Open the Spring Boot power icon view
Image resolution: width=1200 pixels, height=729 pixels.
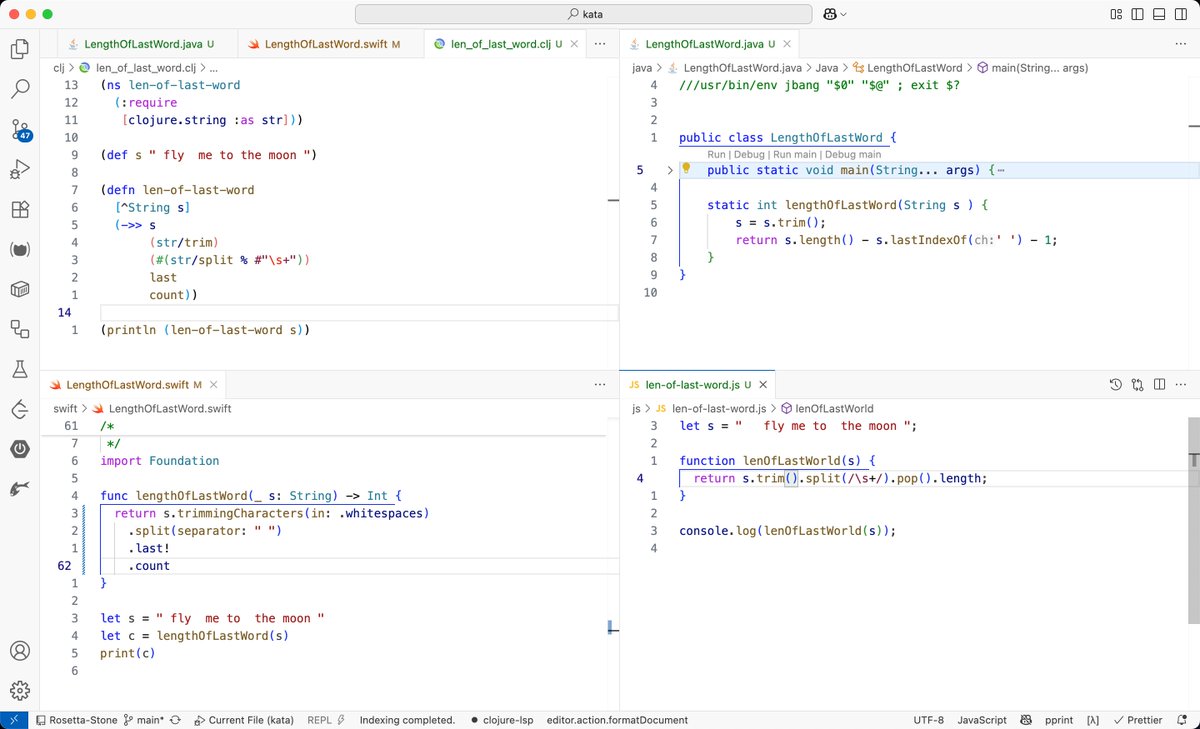(x=20, y=448)
